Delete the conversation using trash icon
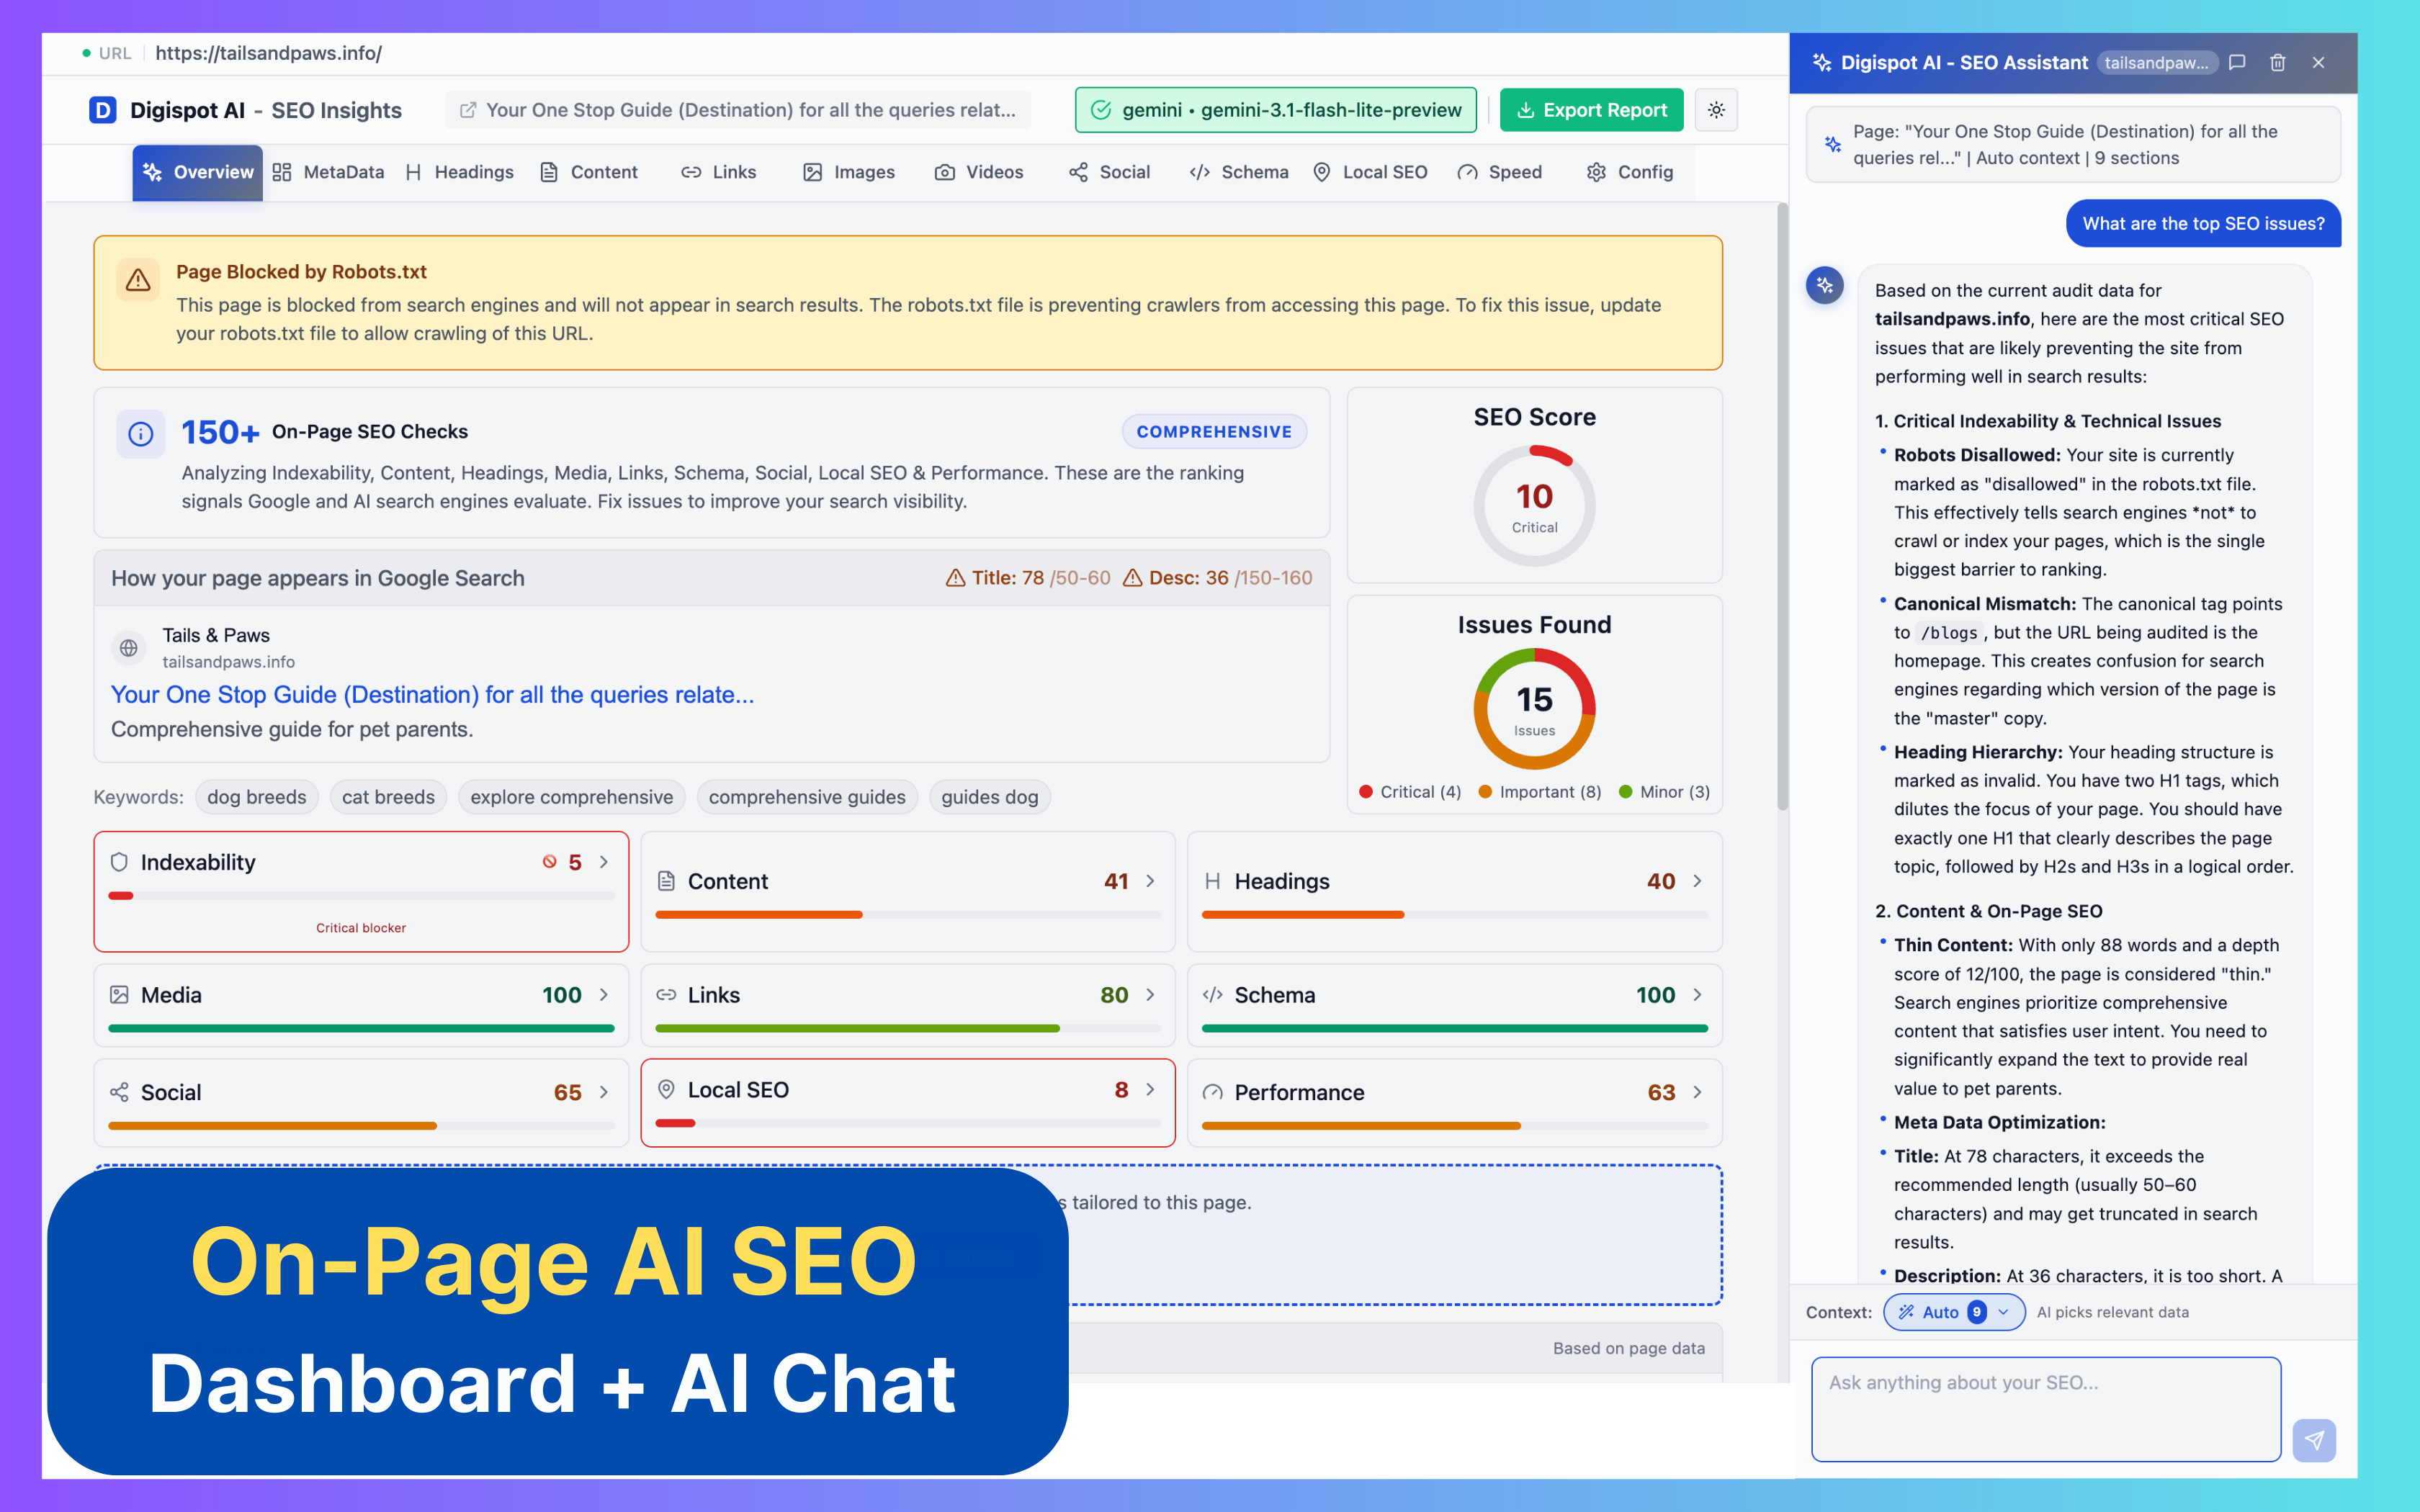2420x1512 pixels. (x=2278, y=62)
